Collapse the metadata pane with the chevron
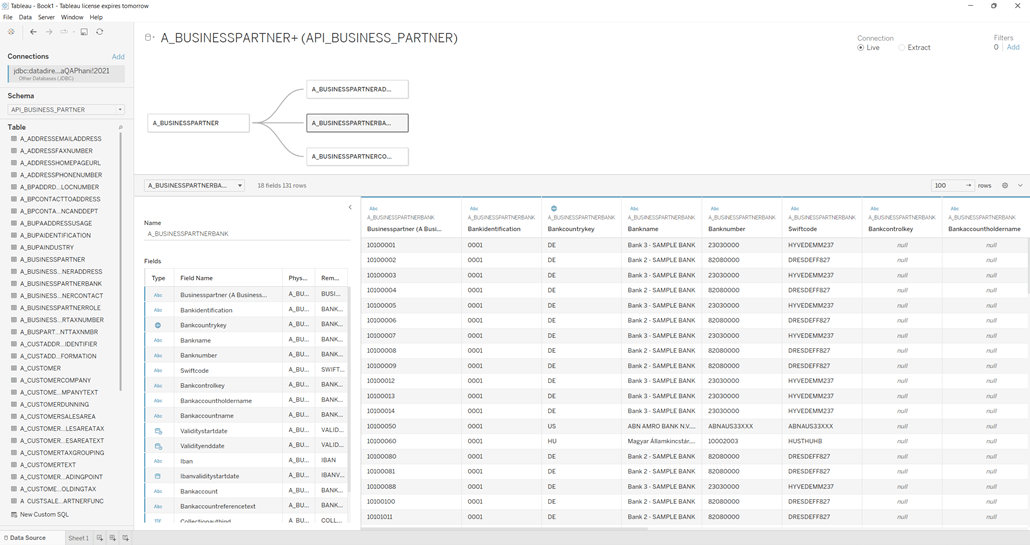This screenshot has width=1030, height=545. (x=350, y=208)
